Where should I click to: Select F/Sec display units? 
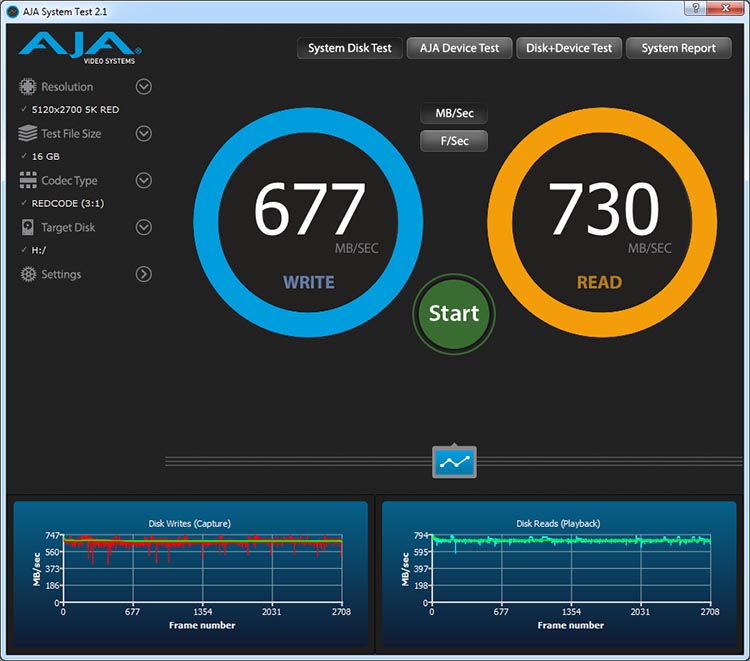click(x=454, y=141)
